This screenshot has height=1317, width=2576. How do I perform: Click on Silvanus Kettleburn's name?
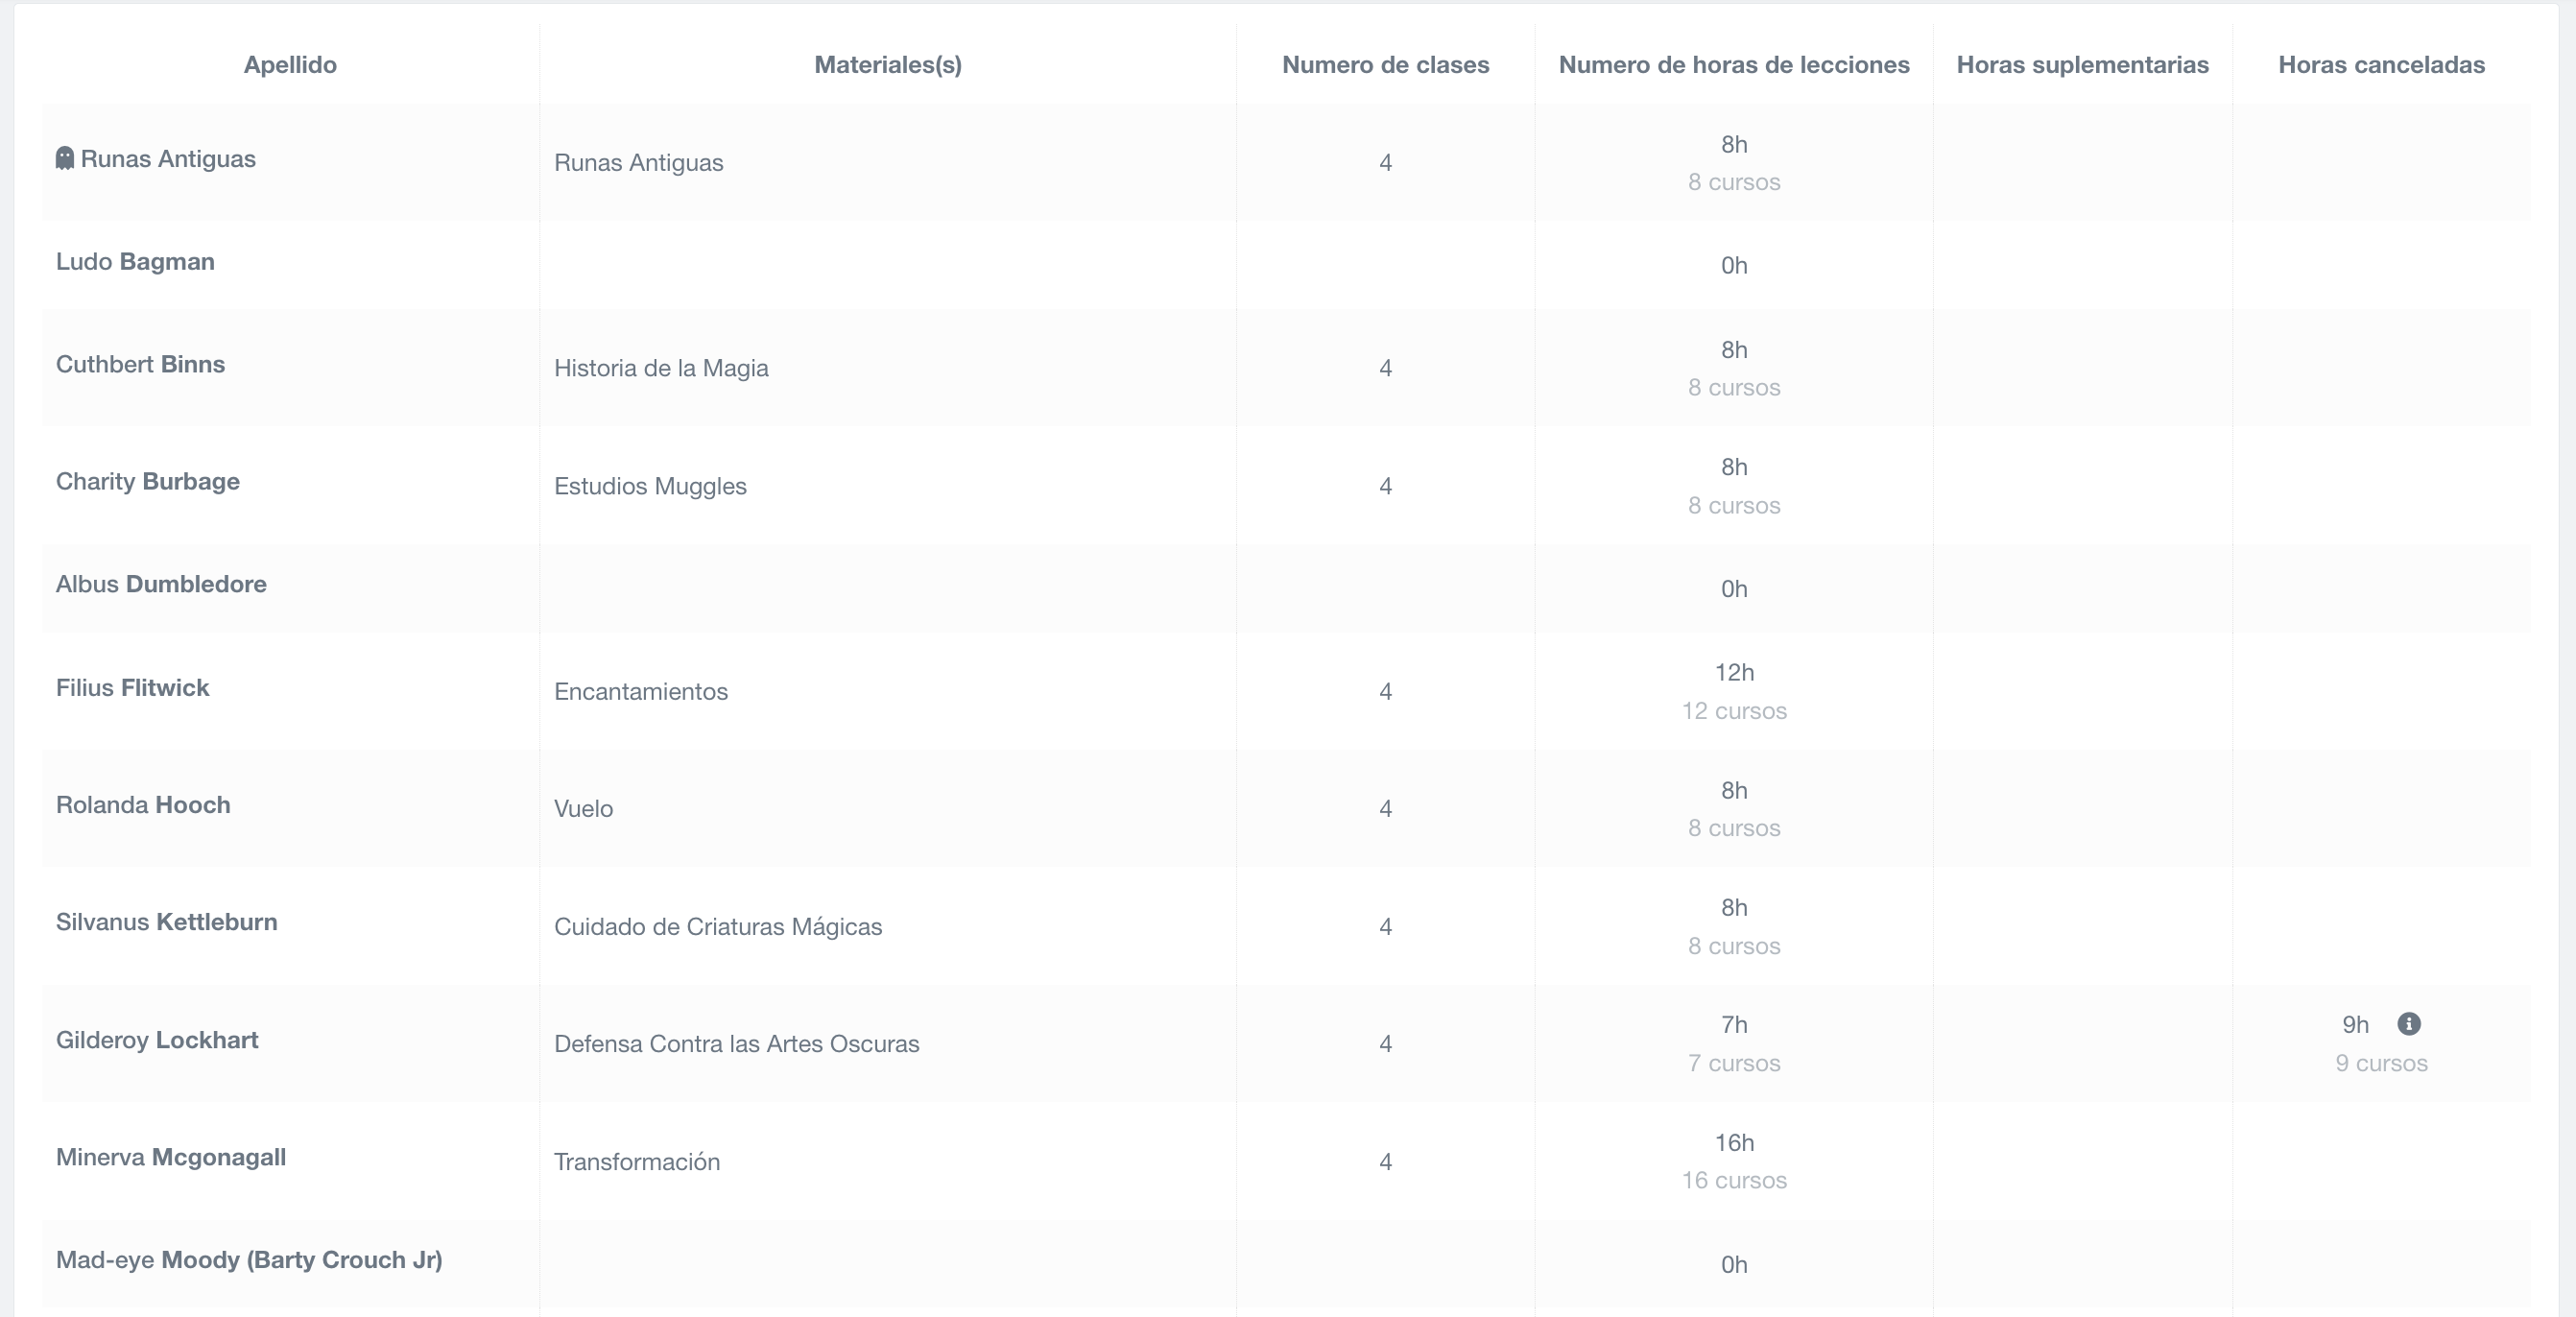[x=167, y=922]
